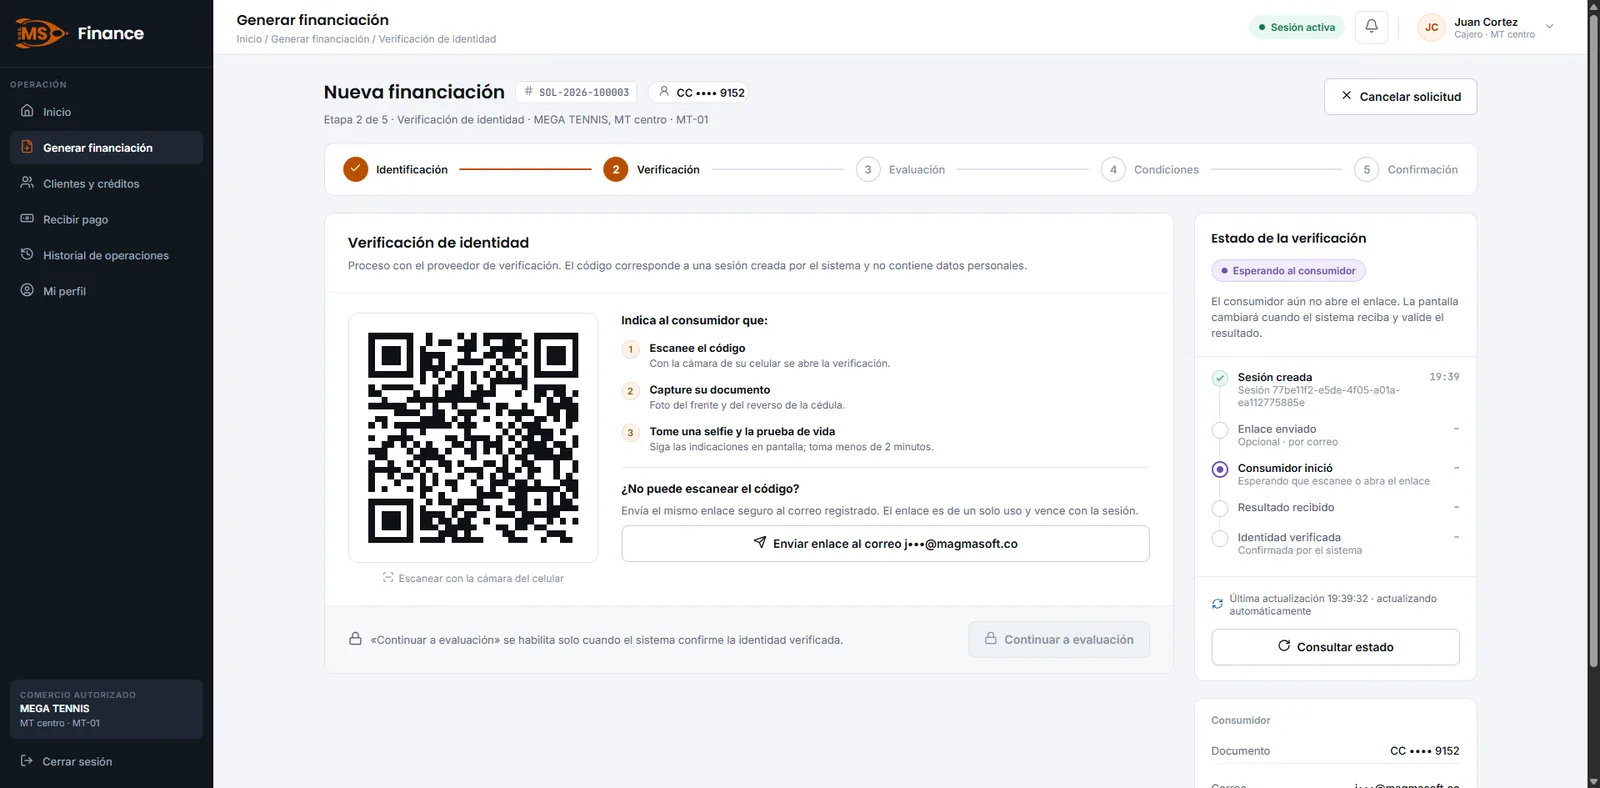Click the Inicio home icon
This screenshot has width=1600, height=788.
point(27,111)
